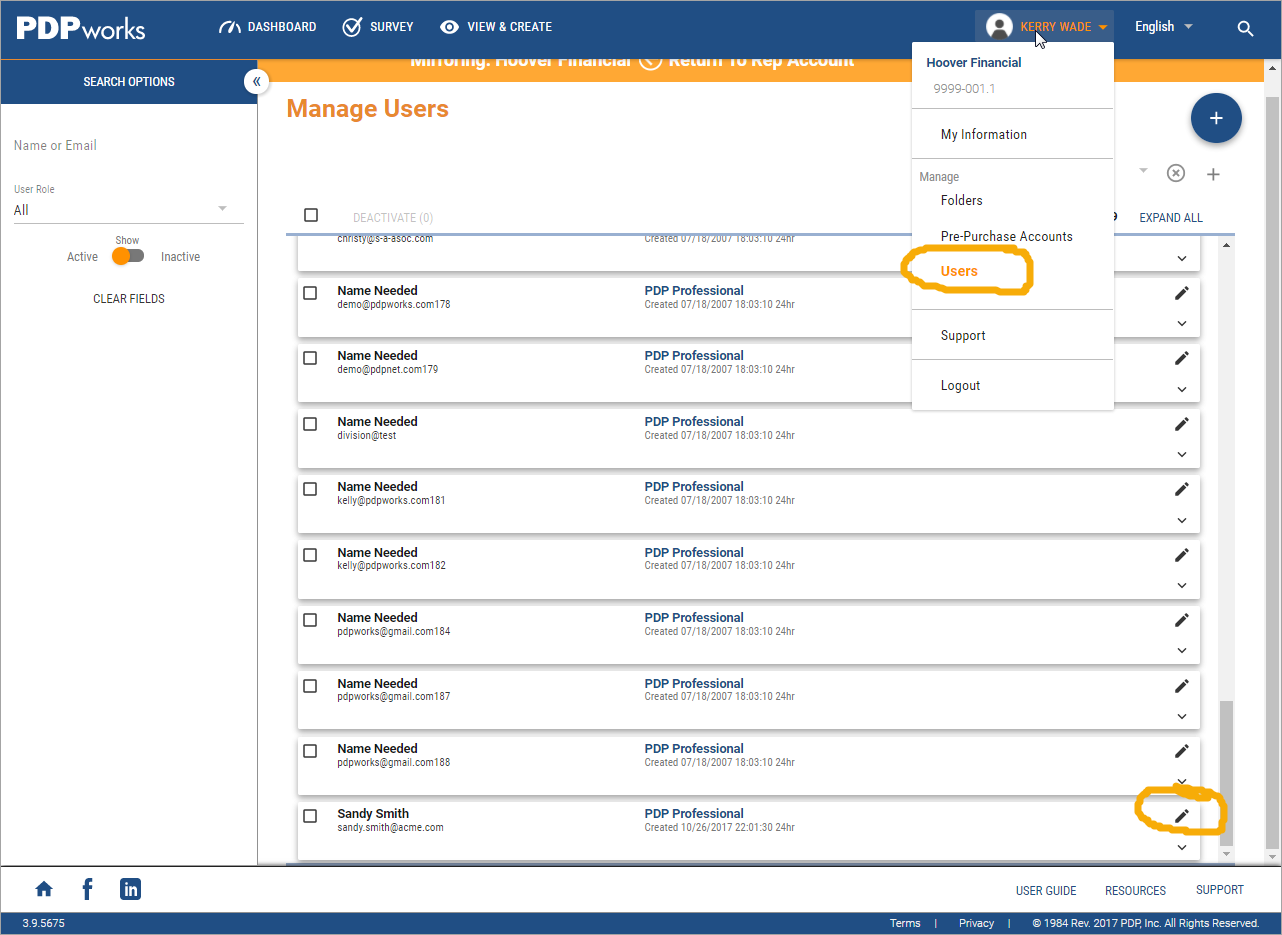Open the View & Create nav item
Viewport: 1282px width, 935px height.
pos(496,27)
